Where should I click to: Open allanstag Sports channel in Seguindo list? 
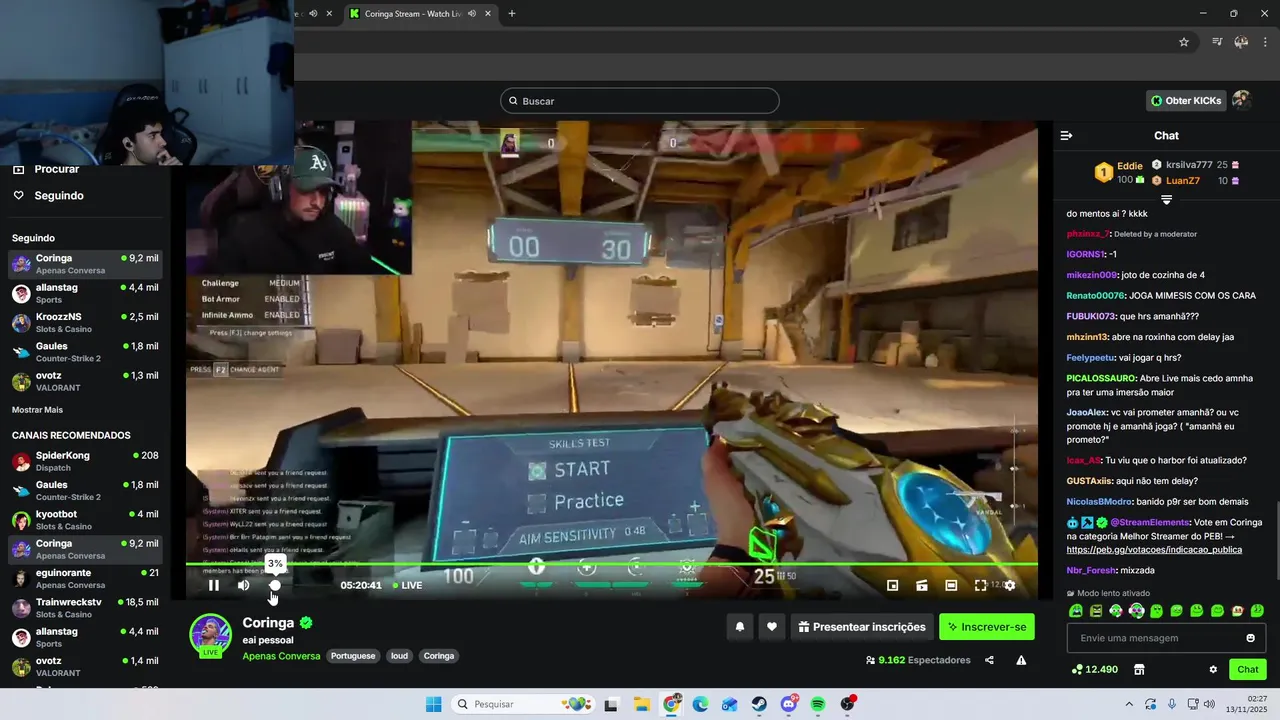pos(85,293)
